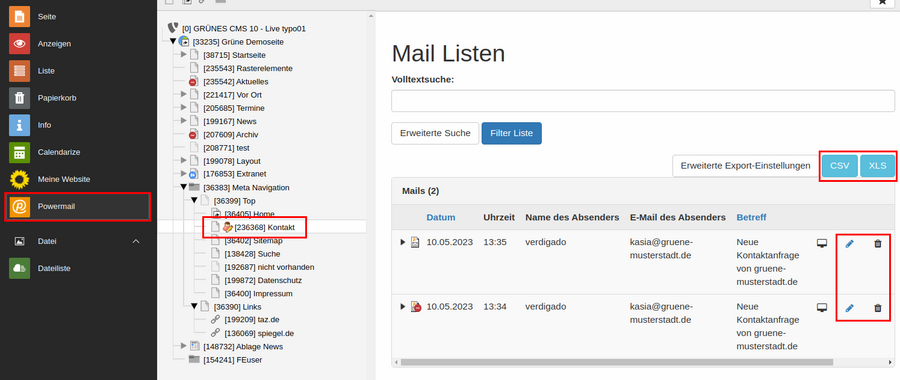Open the Powermail module
This screenshot has width=900, height=380.
click(x=77, y=207)
